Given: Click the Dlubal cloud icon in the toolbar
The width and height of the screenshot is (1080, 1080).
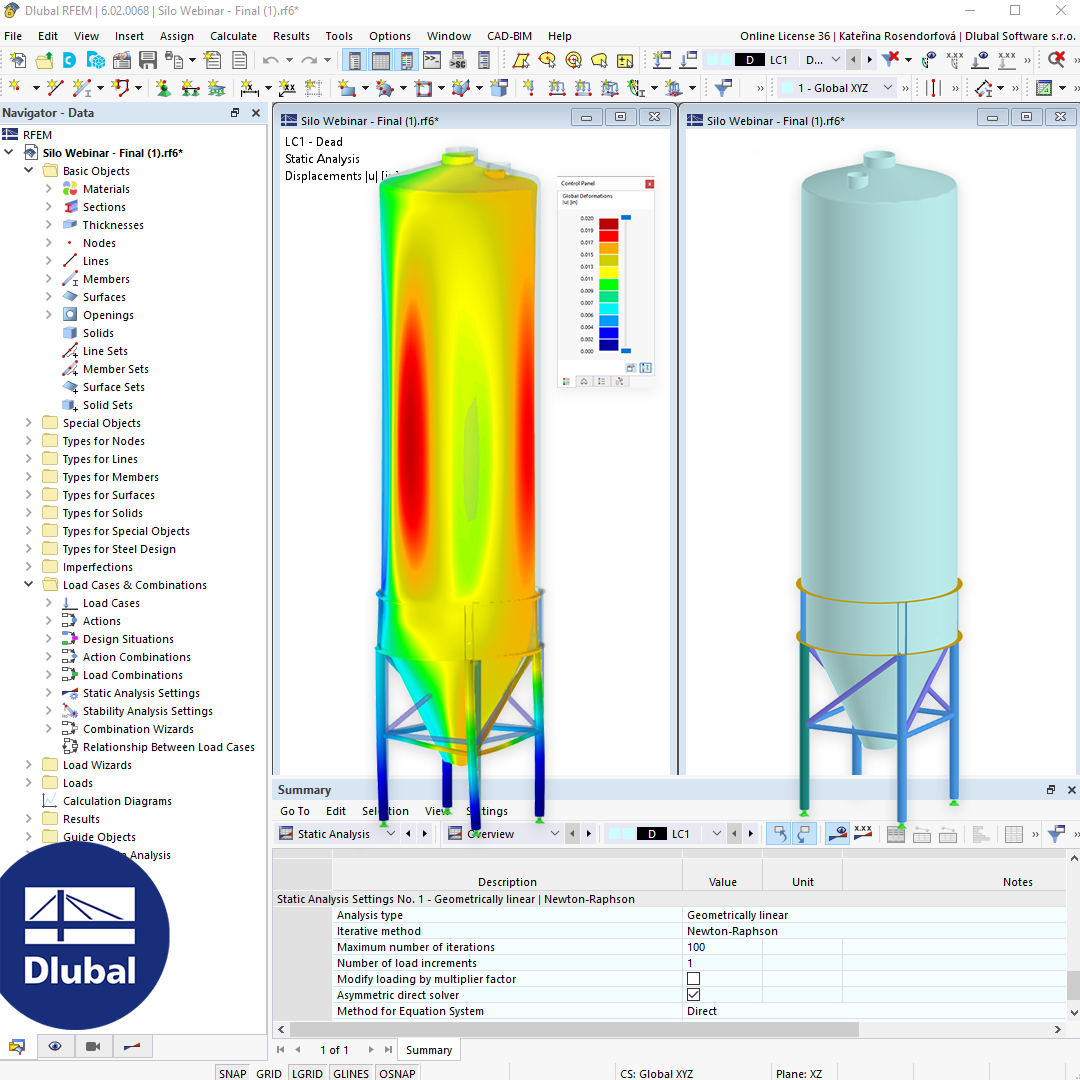Looking at the screenshot, I should tap(70, 61).
